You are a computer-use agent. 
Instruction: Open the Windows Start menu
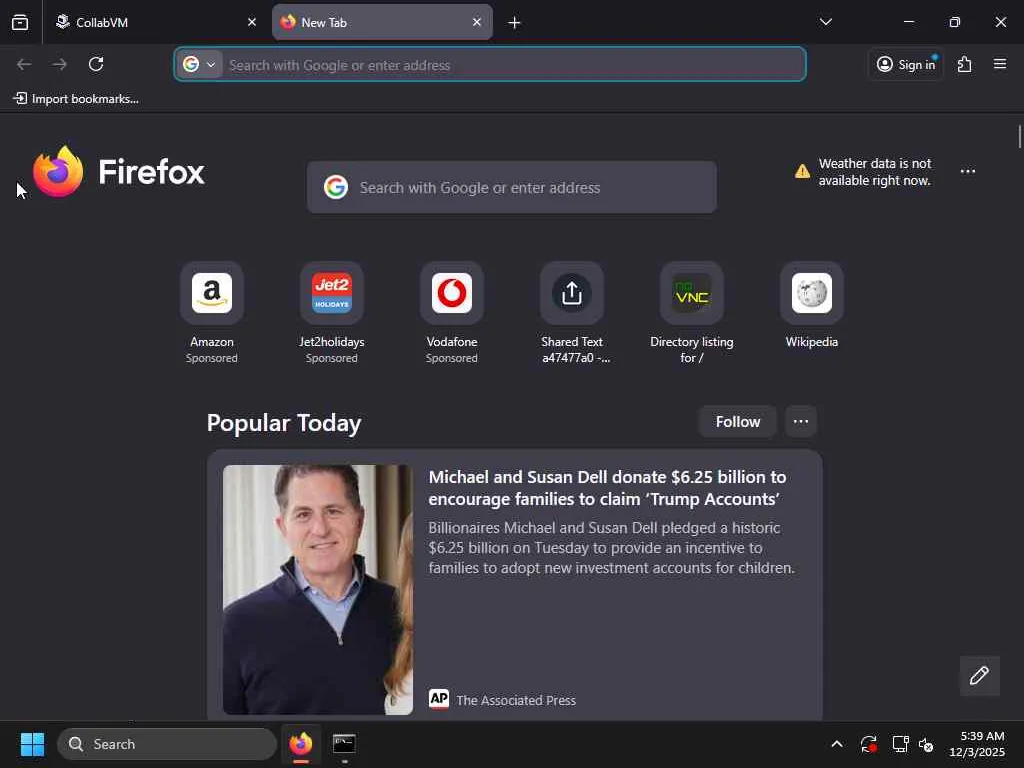pyautogui.click(x=32, y=744)
